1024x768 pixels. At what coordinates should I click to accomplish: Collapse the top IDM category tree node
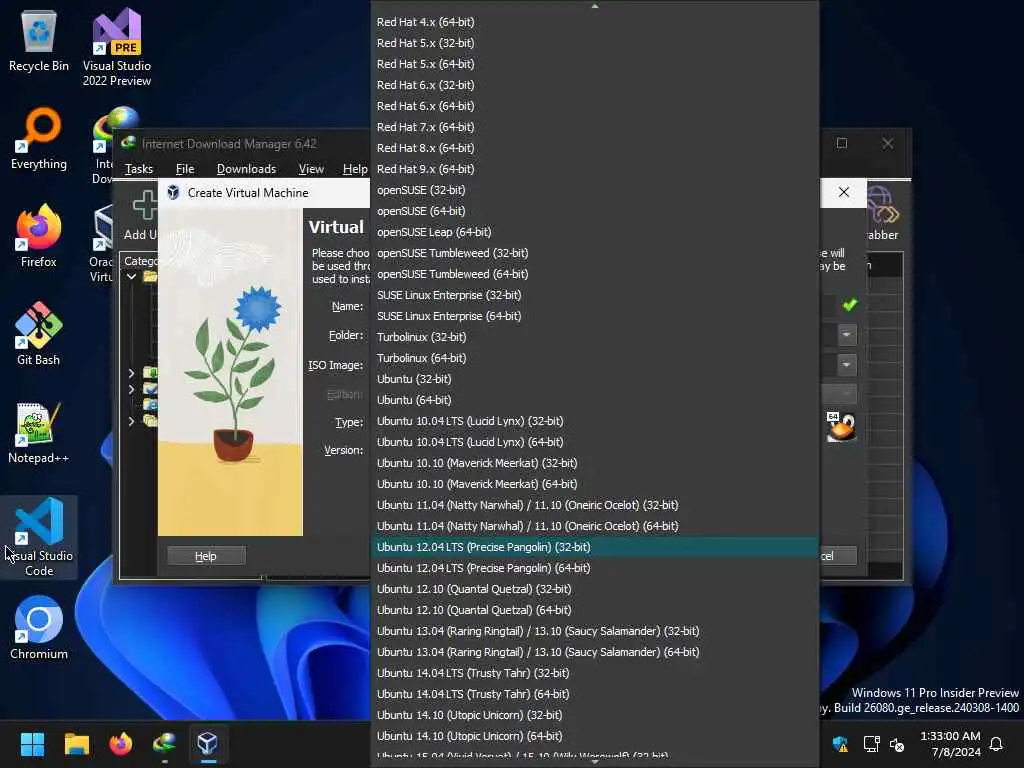131,276
